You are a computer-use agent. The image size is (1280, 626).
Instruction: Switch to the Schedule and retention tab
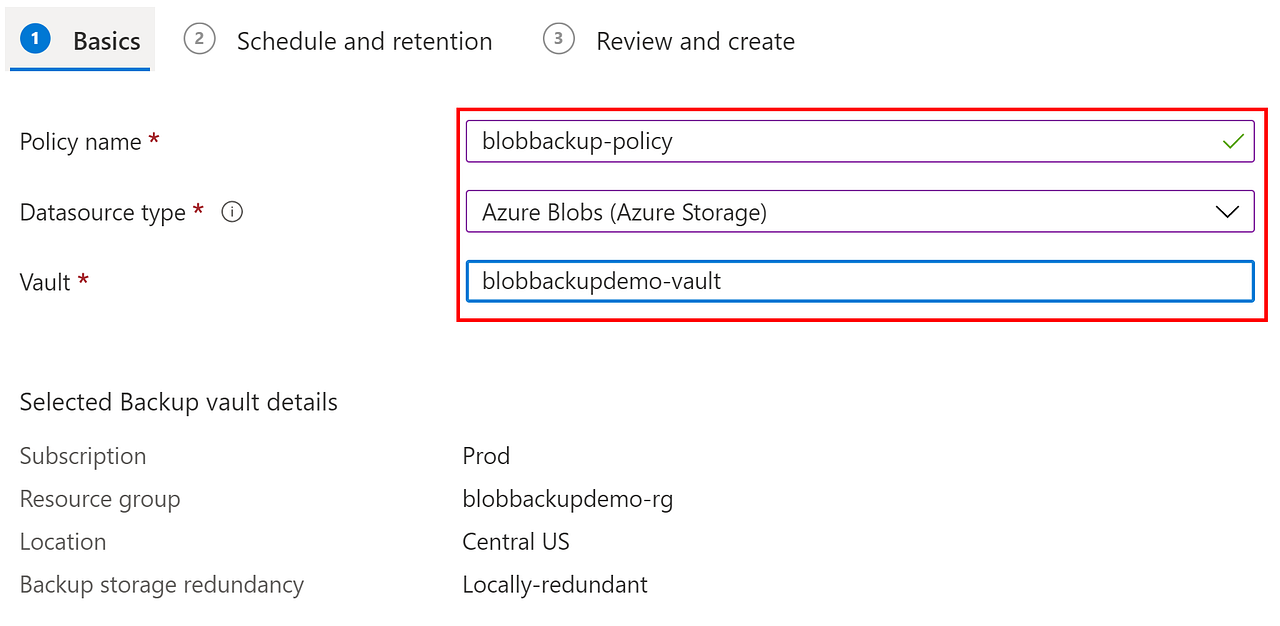point(364,41)
